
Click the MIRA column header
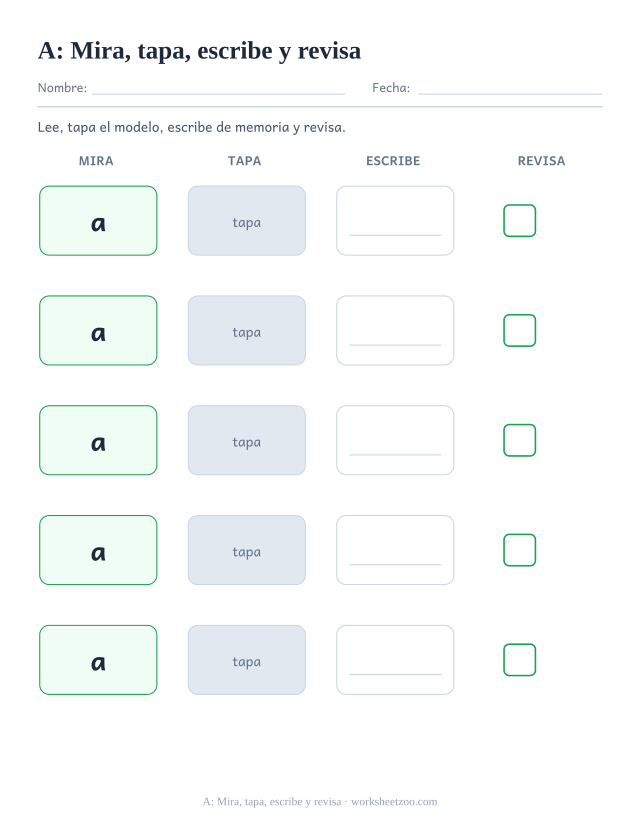pyautogui.click(x=96, y=161)
